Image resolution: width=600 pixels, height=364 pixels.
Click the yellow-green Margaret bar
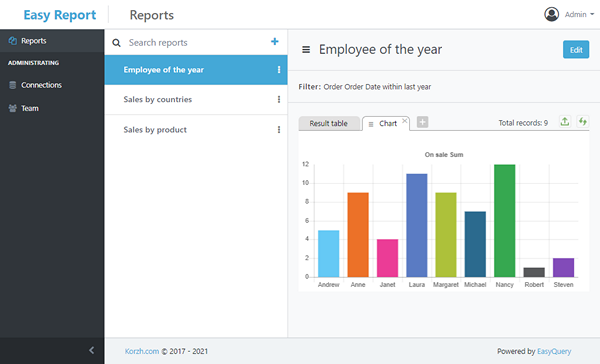click(446, 235)
